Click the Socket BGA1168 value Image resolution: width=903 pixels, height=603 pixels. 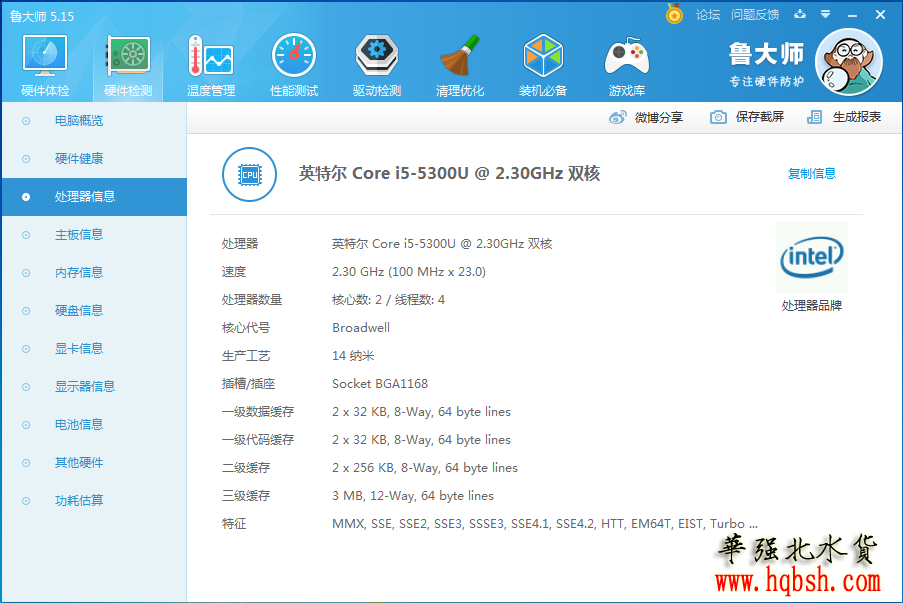(380, 384)
